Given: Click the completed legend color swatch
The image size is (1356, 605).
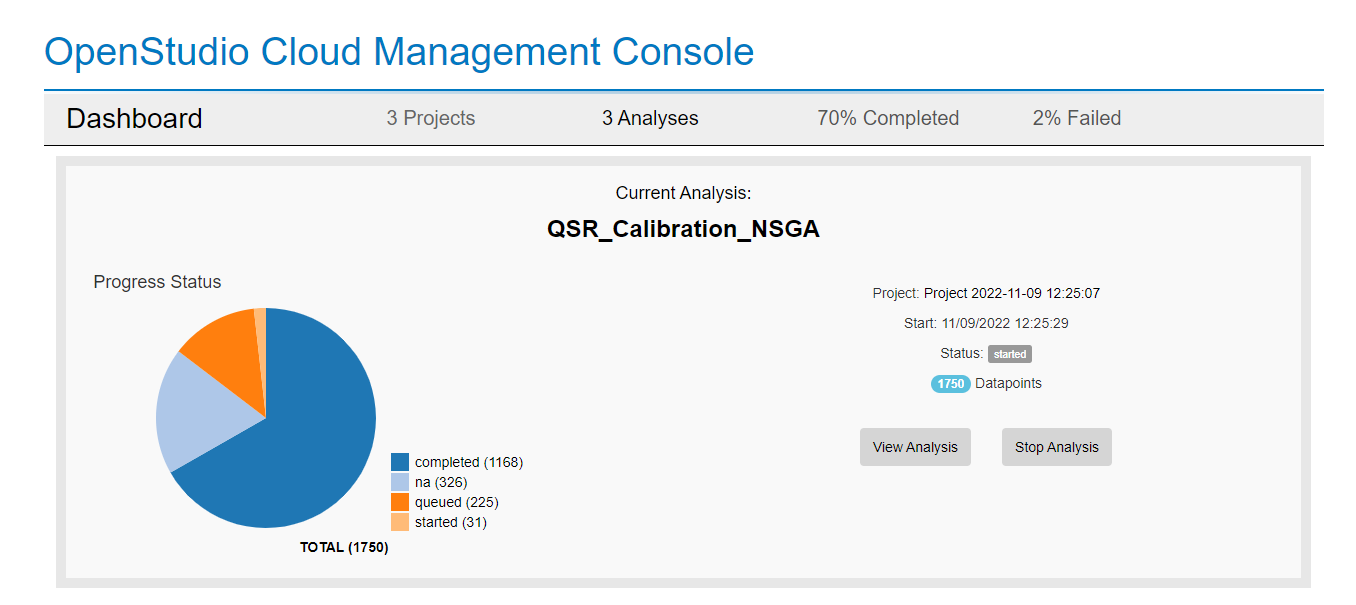Looking at the screenshot, I should [x=400, y=462].
